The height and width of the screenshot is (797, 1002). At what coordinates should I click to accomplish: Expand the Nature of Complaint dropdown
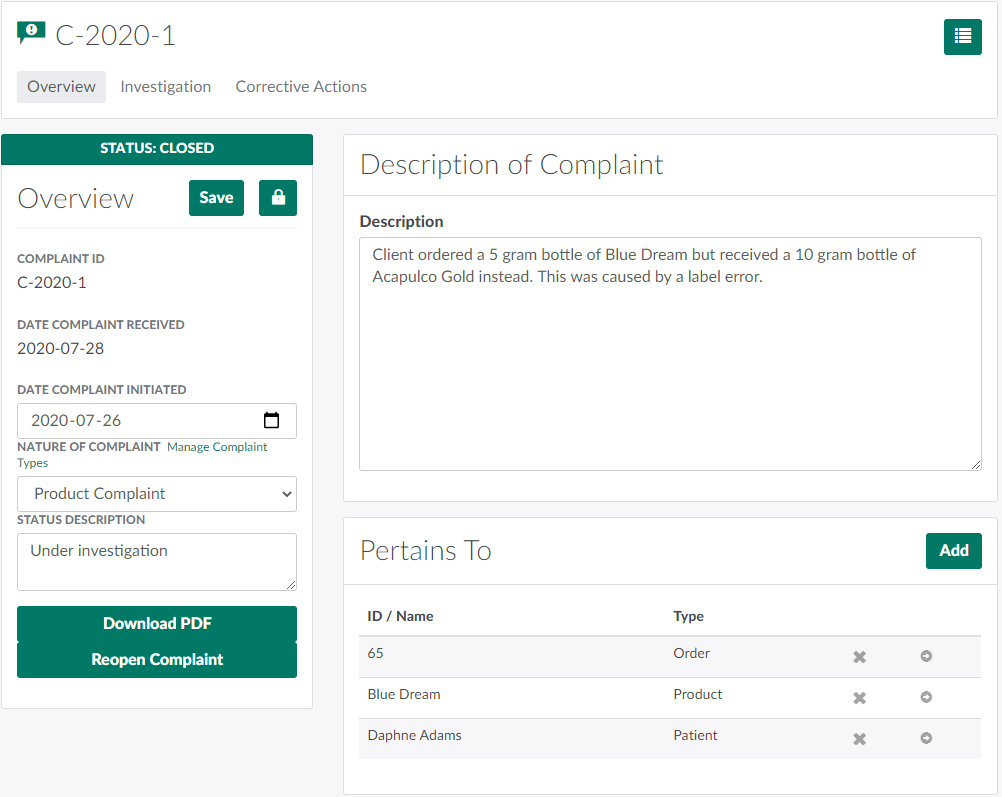coord(157,494)
